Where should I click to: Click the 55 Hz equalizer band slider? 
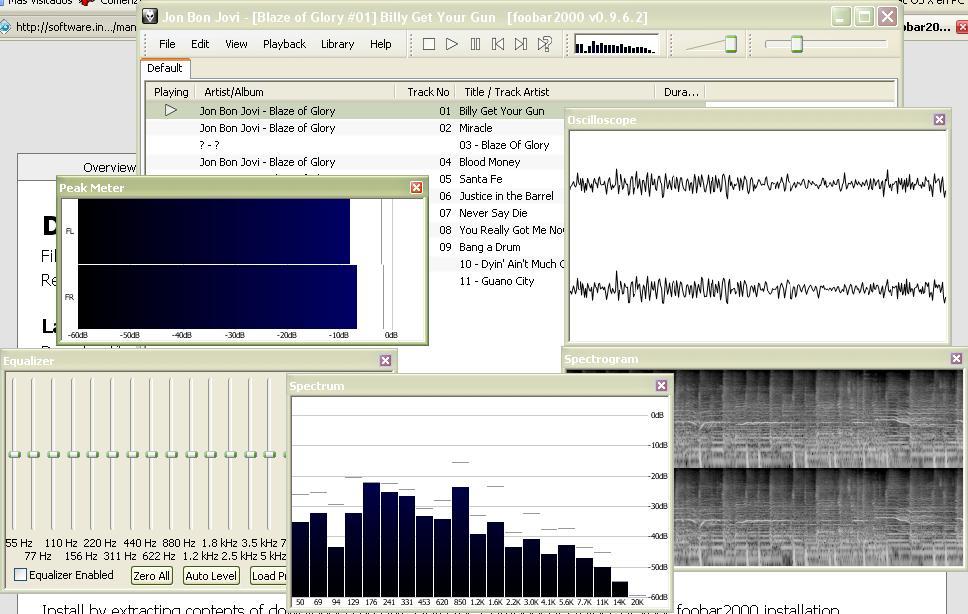point(14,453)
